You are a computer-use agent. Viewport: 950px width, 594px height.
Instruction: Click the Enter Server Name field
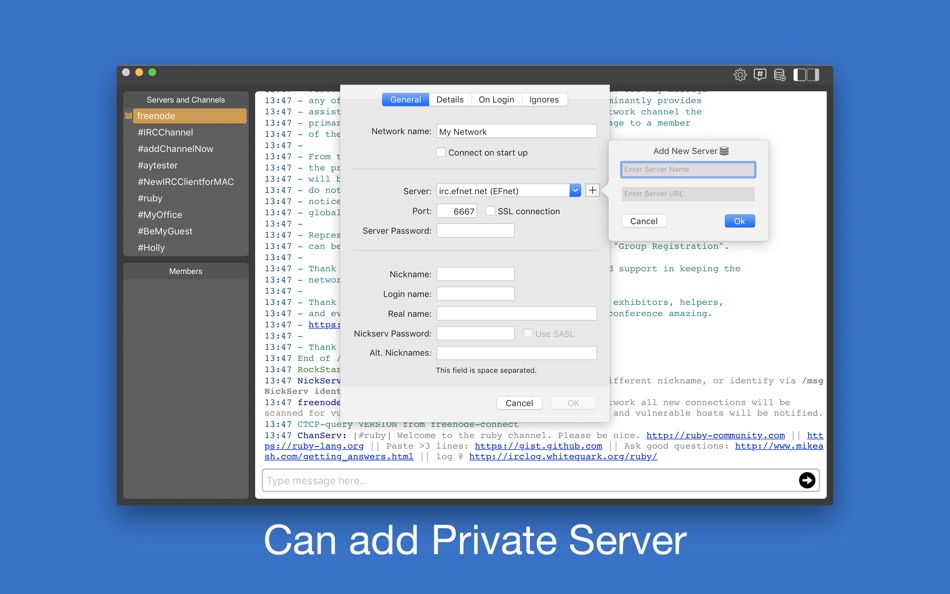click(688, 170)
